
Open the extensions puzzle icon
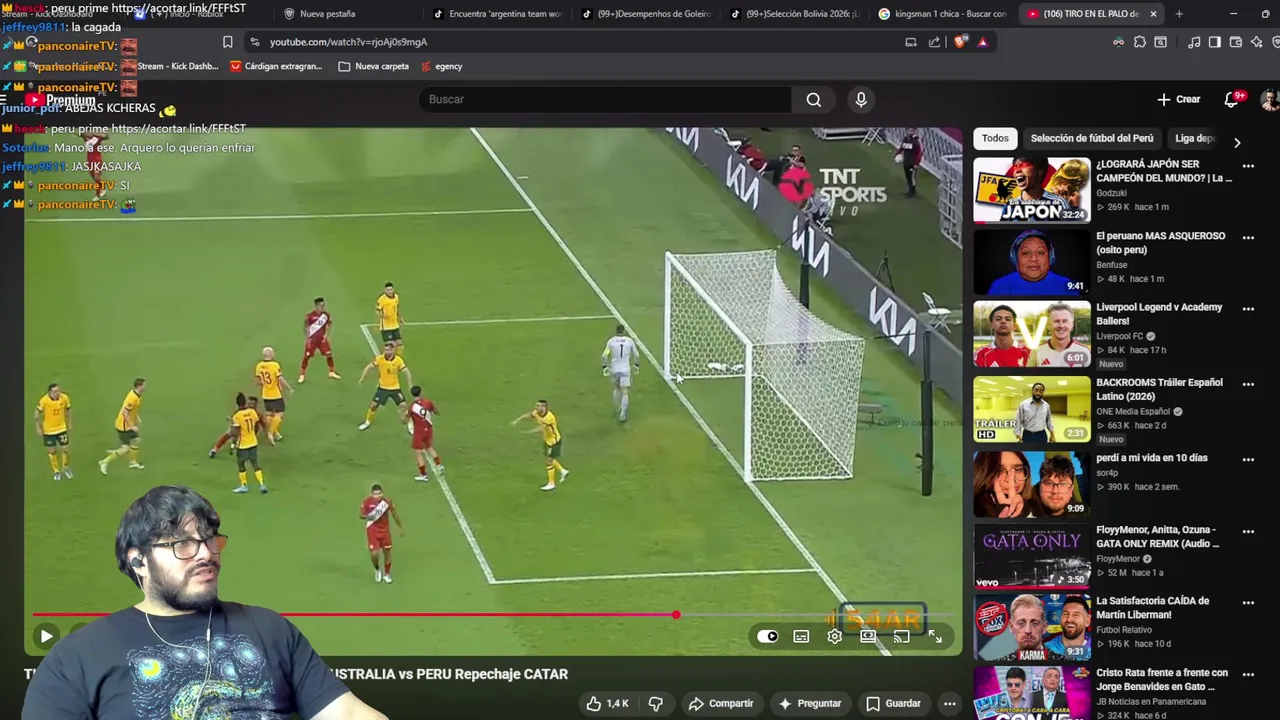coord(1140,42)
